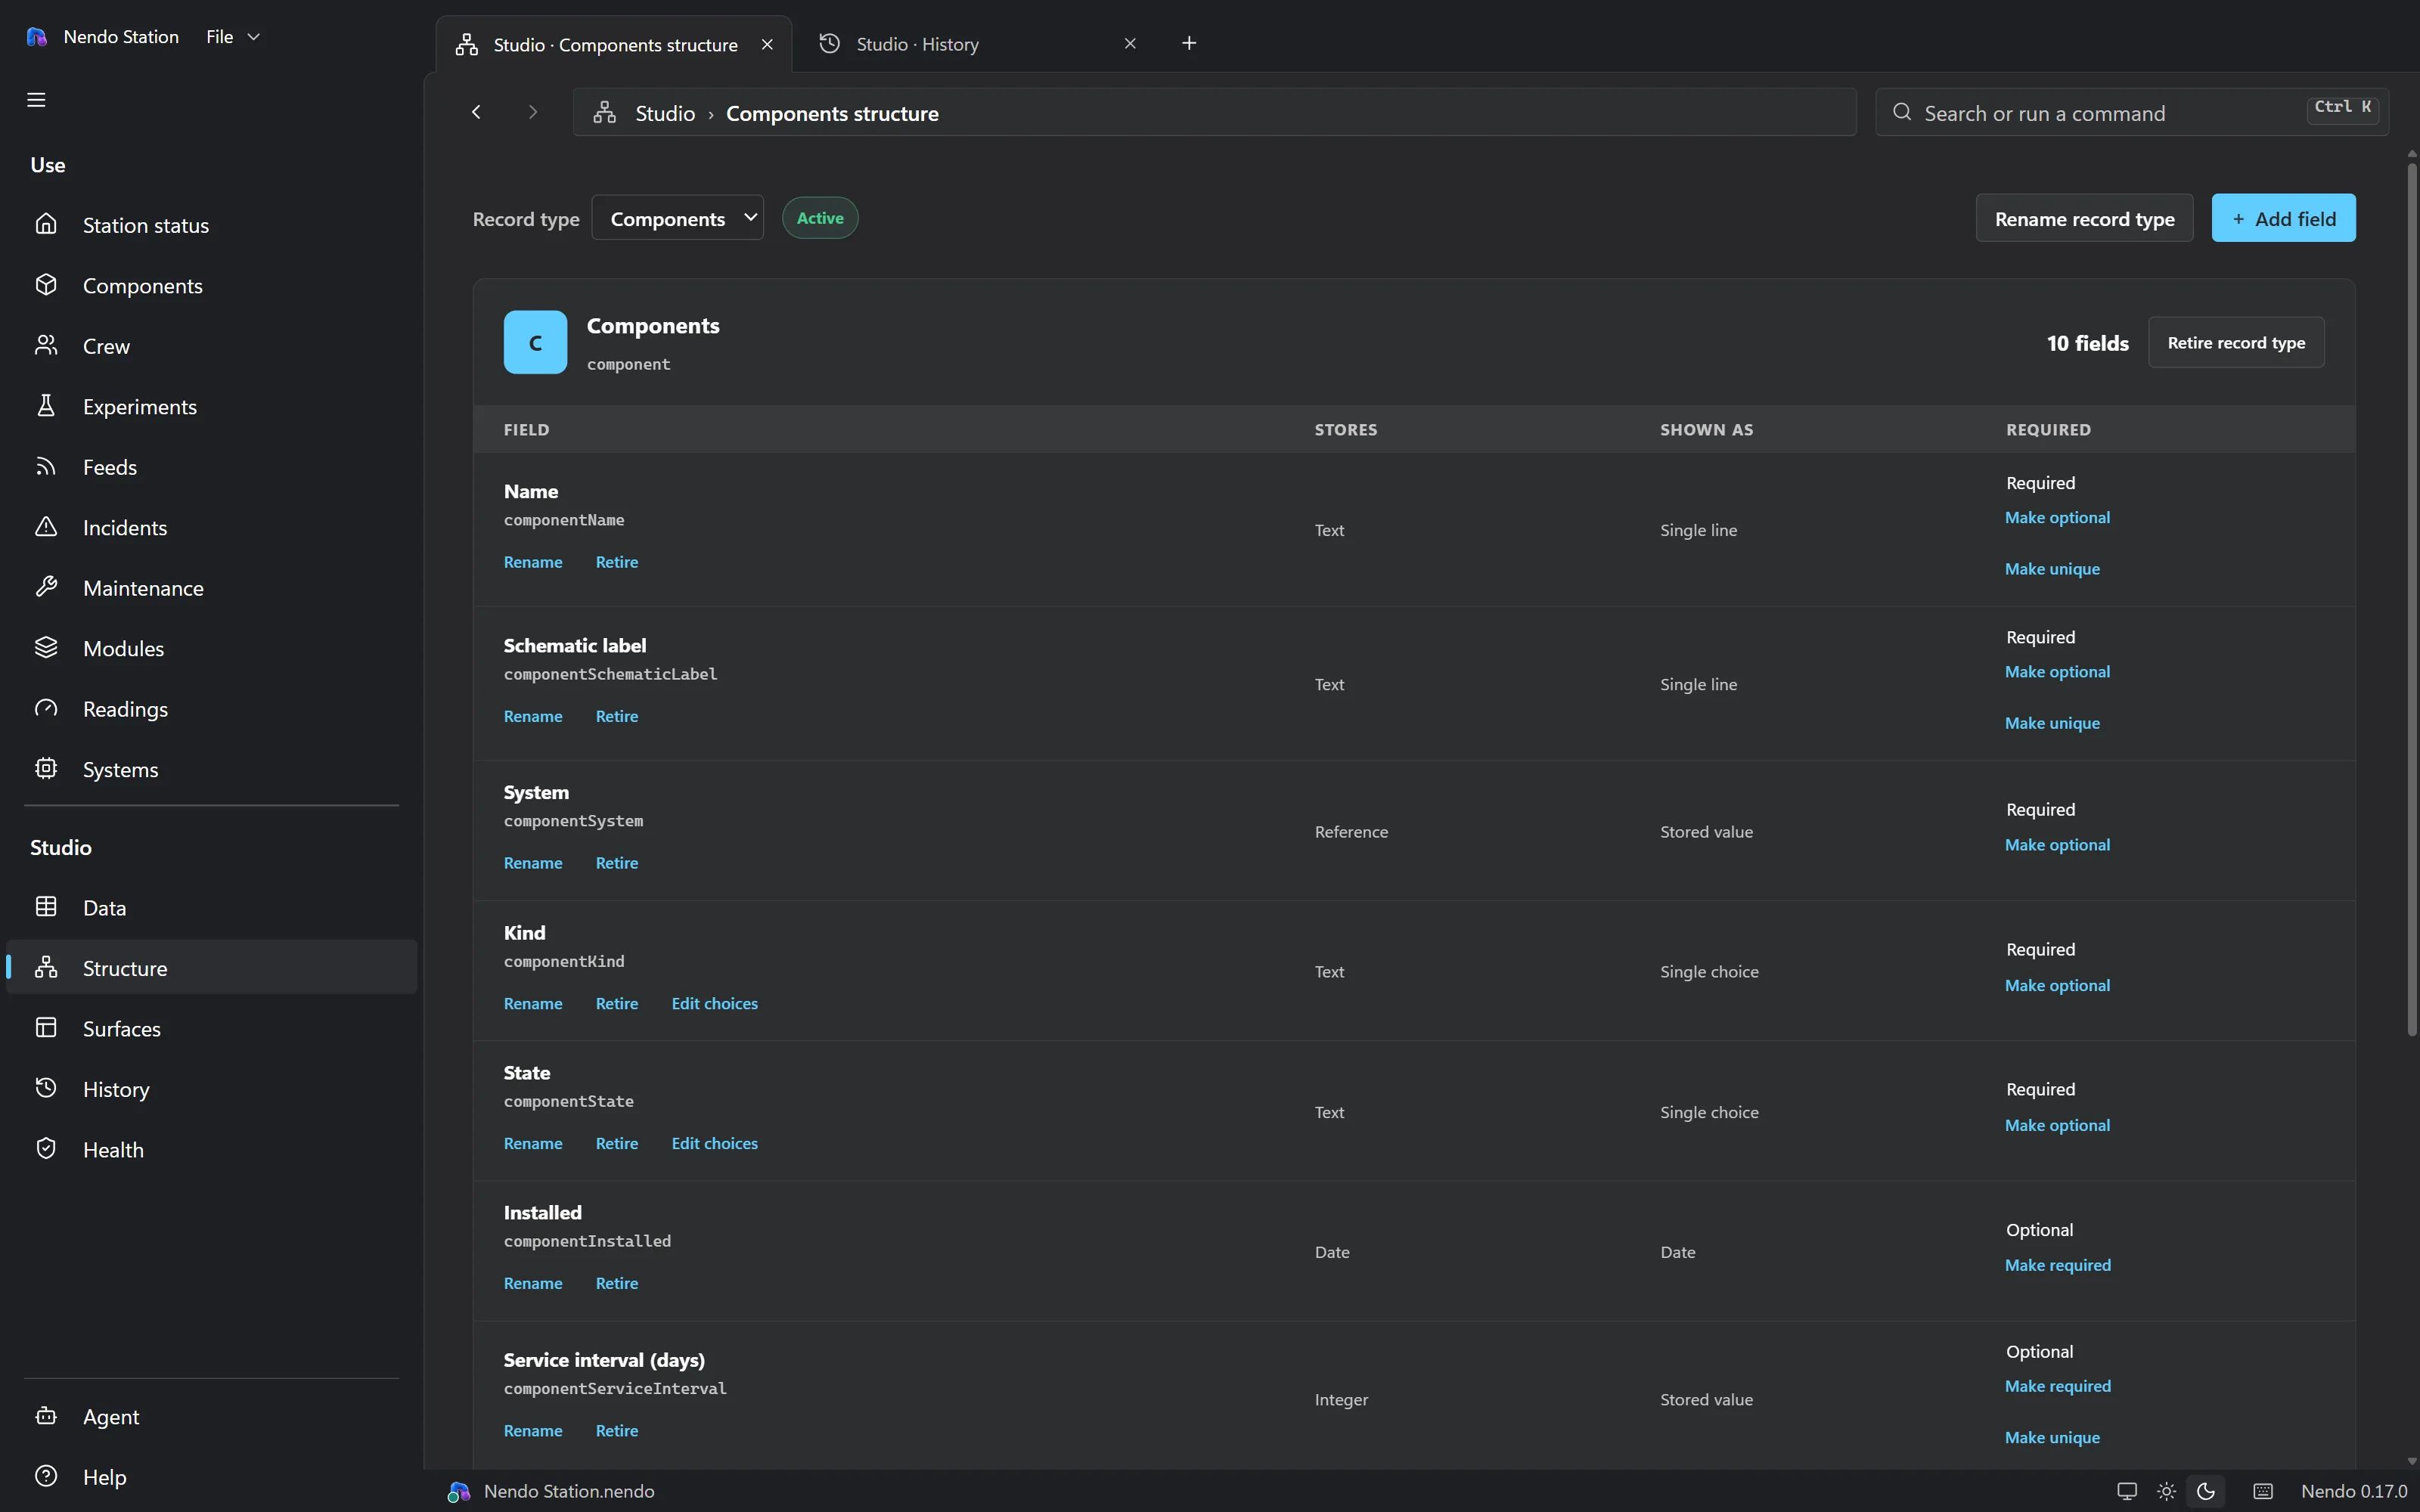The width and height of the screenshot is (2420, 1512).
Task: Click Rename for the Schematic label field
Action: [533, 716]
